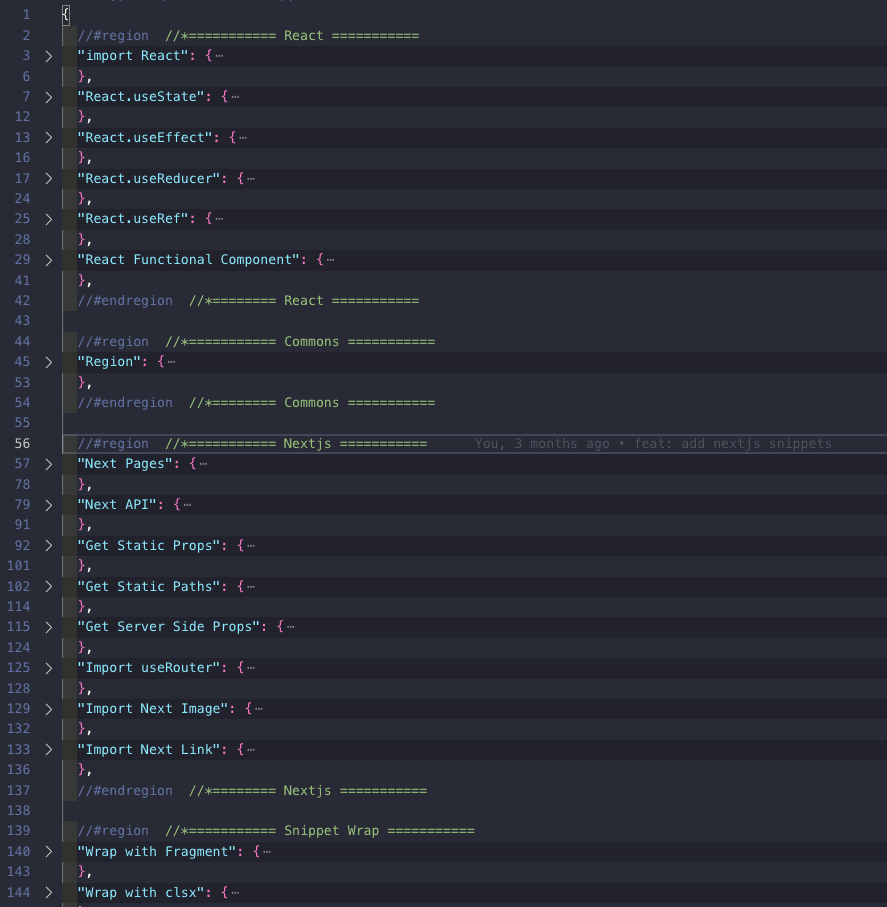Click the "//#endregion Nextjs" comment line
Image resolution: width=887 pixels, height=907 pixels.
[252, 791]
